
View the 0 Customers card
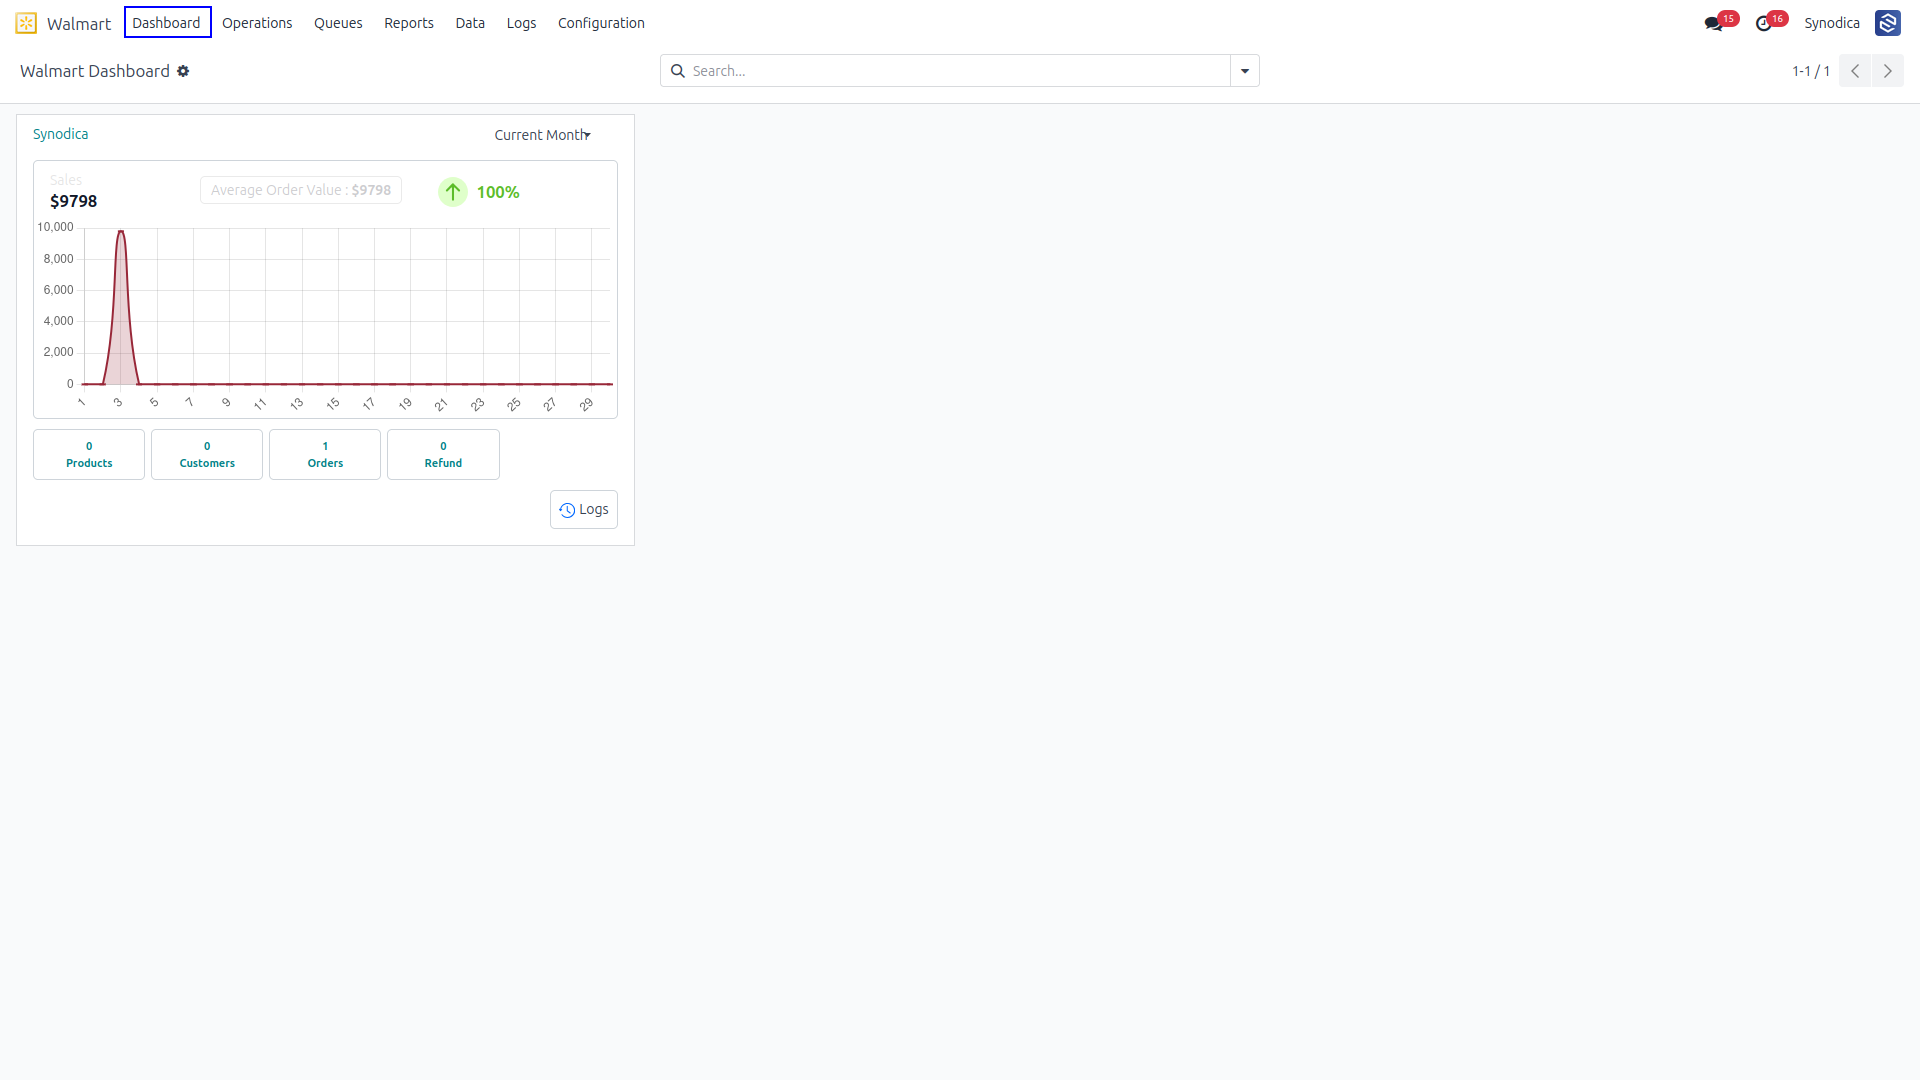[x=207, y=455]
